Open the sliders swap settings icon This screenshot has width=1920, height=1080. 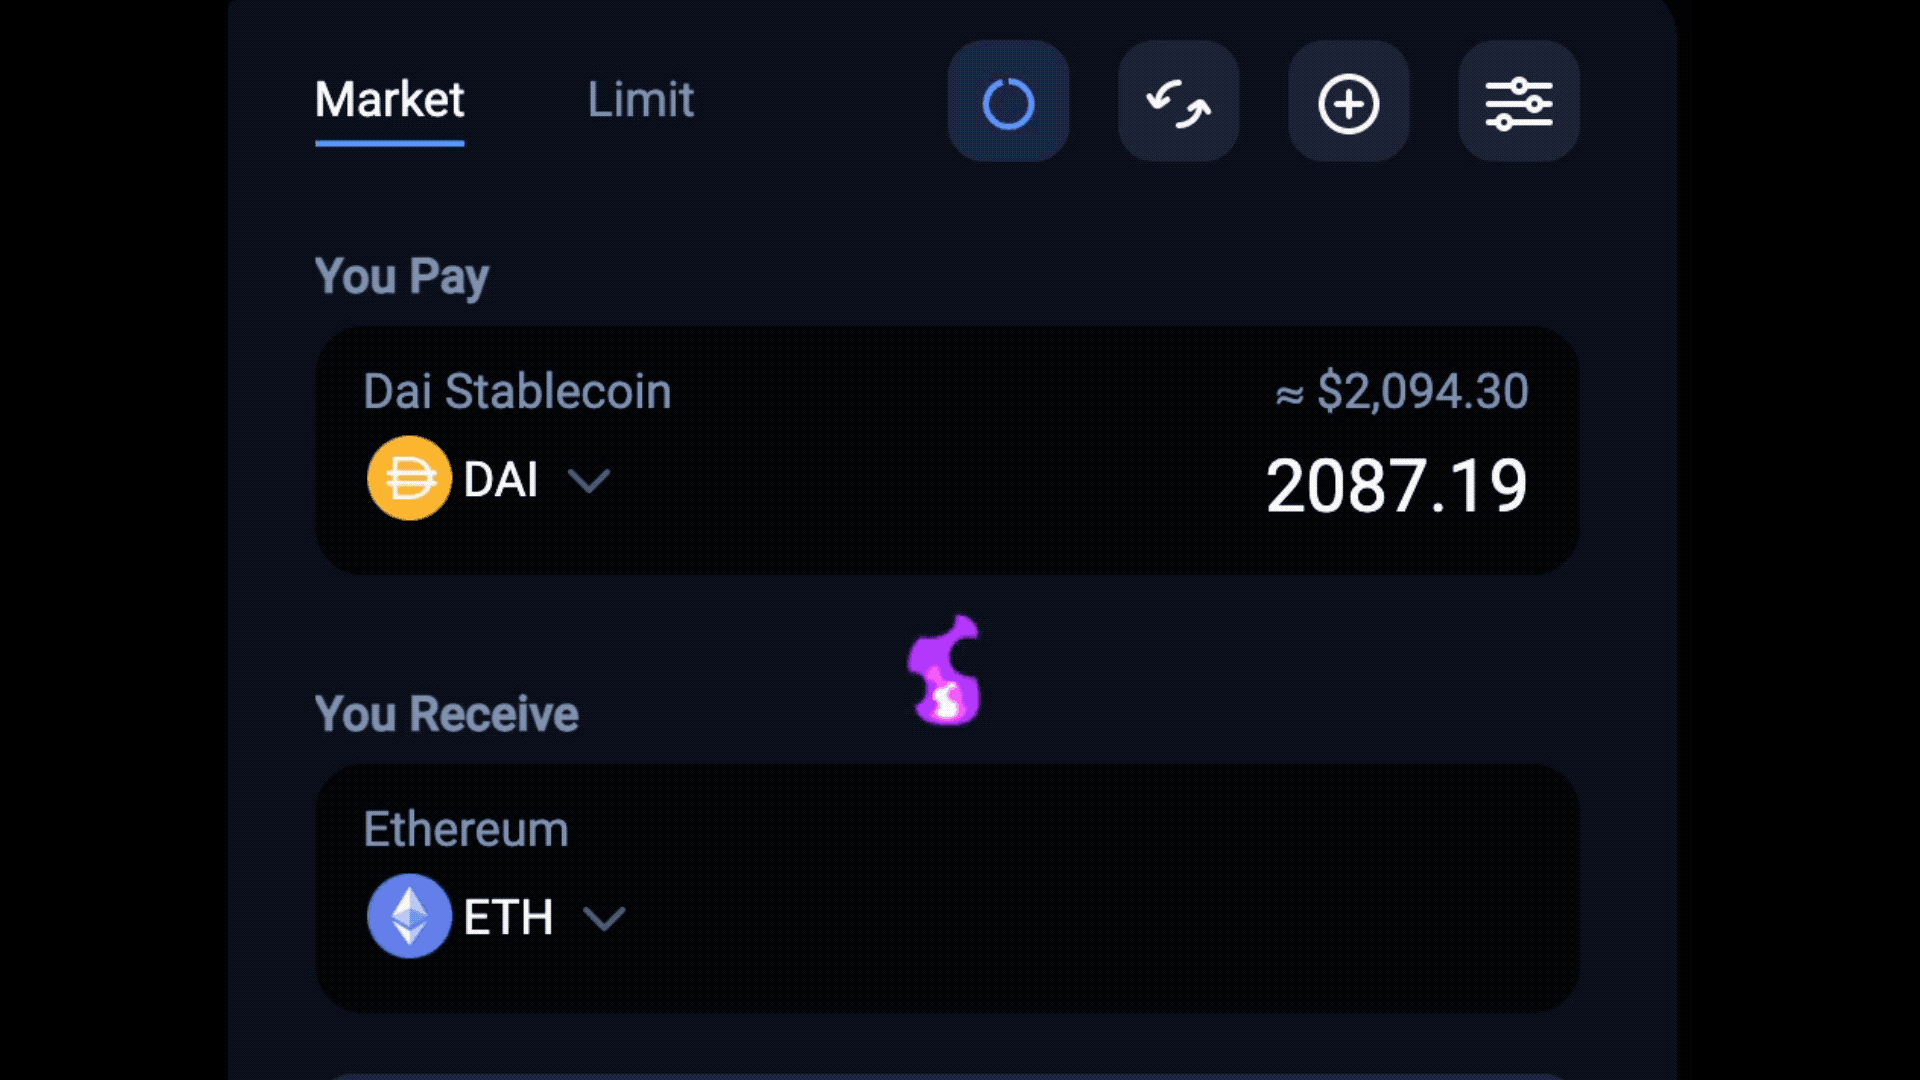(x=1518, y=102)
